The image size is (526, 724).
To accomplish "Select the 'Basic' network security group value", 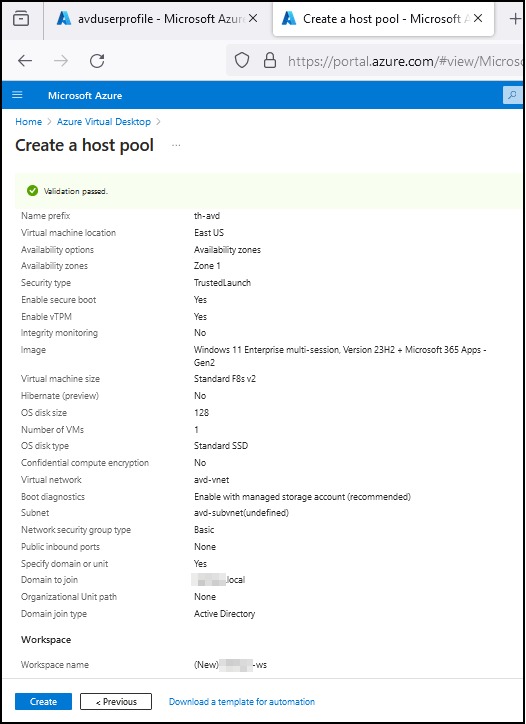I will click(x=204, y=530).
